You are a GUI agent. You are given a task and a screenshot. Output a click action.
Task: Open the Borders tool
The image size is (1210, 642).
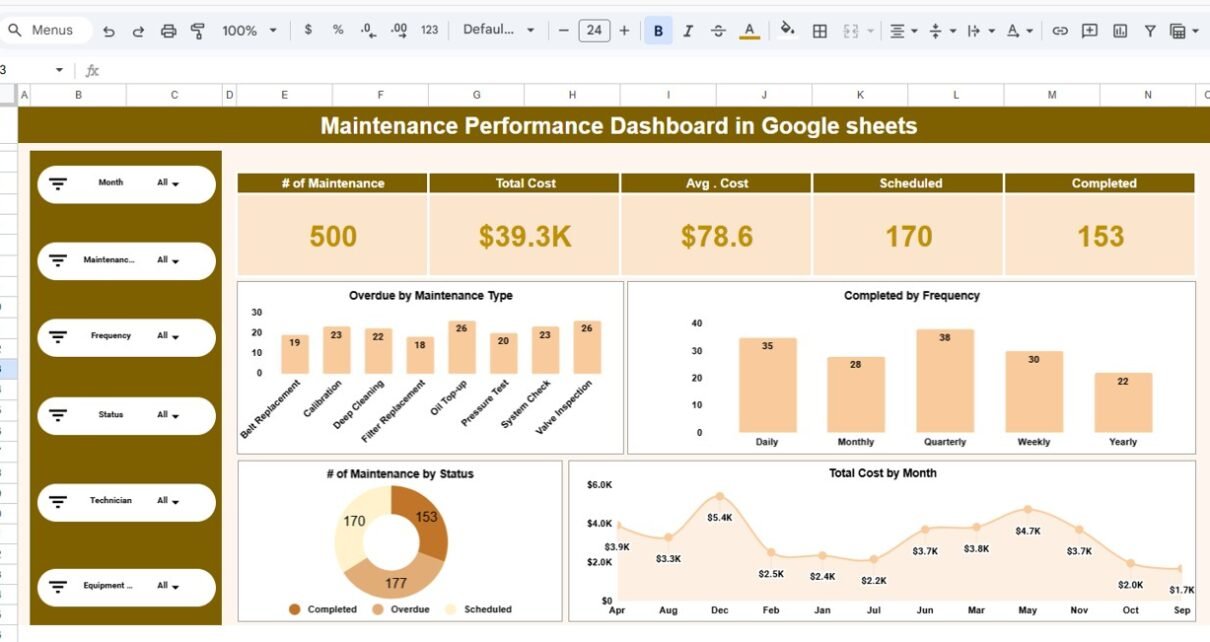820,31
